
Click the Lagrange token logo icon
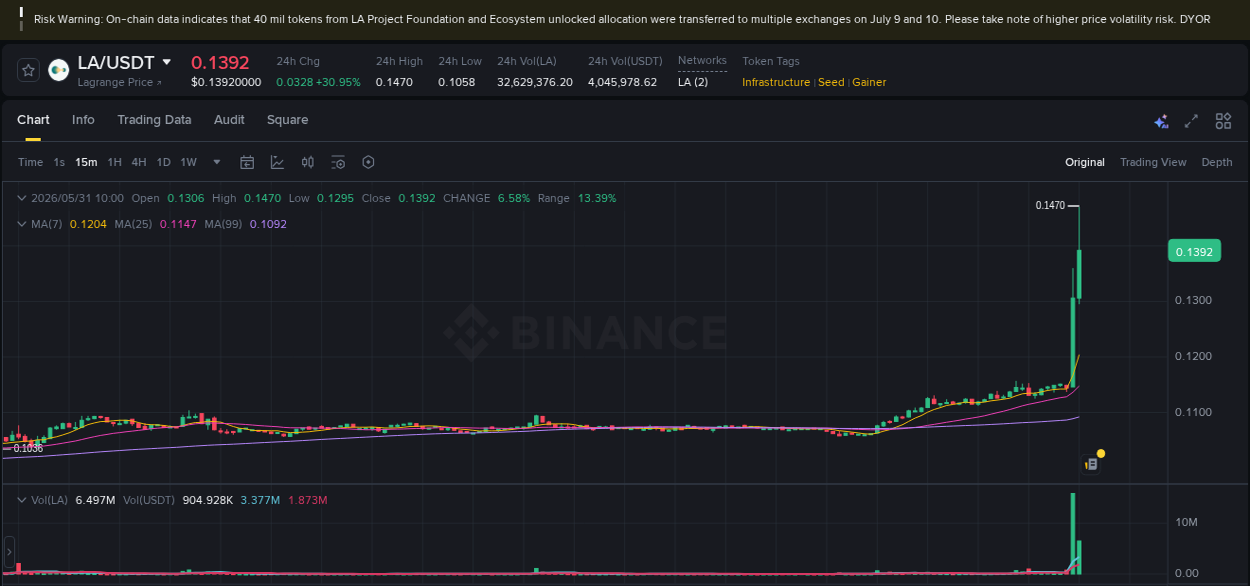[x=59, y=69]
